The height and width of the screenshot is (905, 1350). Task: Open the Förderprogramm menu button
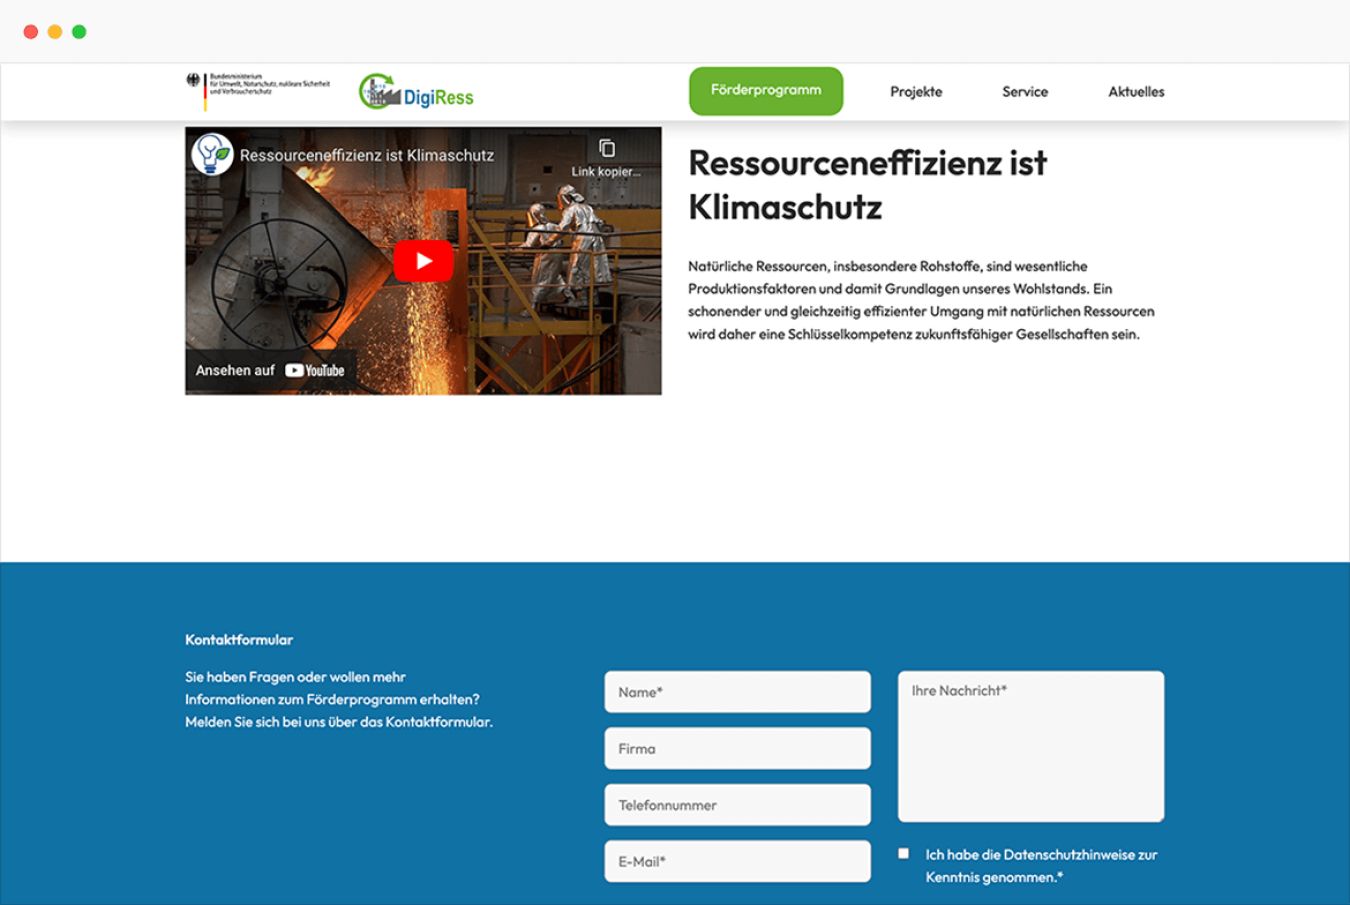point(766,91)
